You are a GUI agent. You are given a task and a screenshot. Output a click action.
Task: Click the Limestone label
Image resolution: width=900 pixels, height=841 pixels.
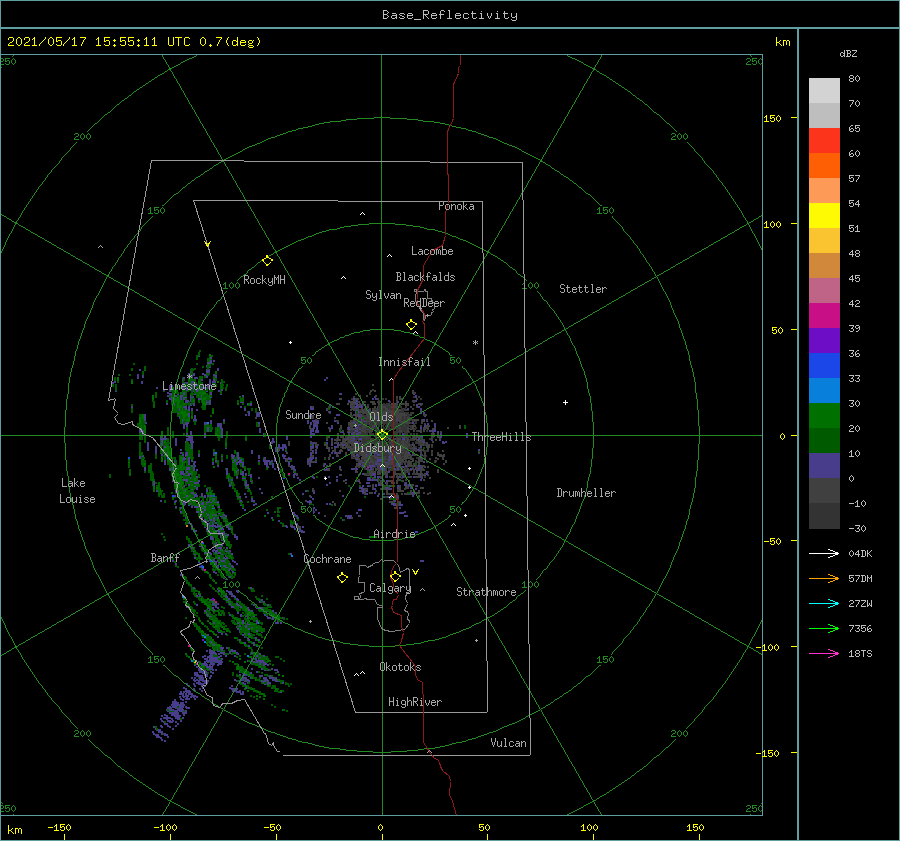tap(189, 386)
